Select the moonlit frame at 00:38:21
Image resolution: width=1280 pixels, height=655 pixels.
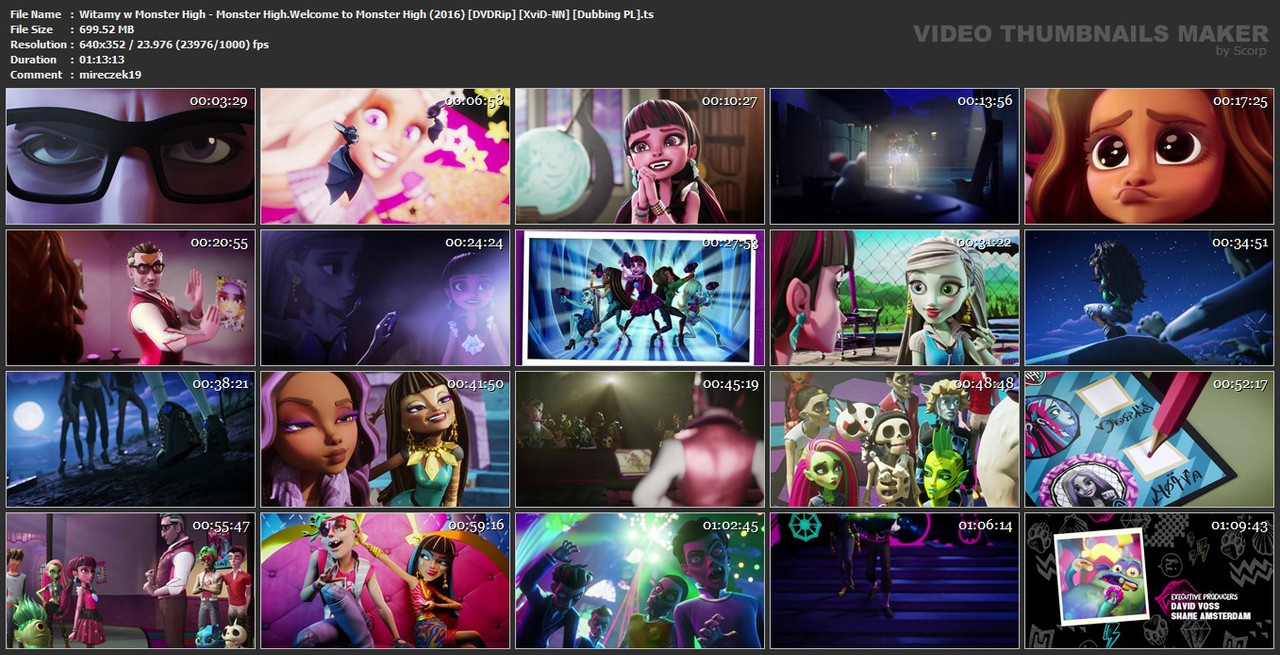[x=130, y=440]
